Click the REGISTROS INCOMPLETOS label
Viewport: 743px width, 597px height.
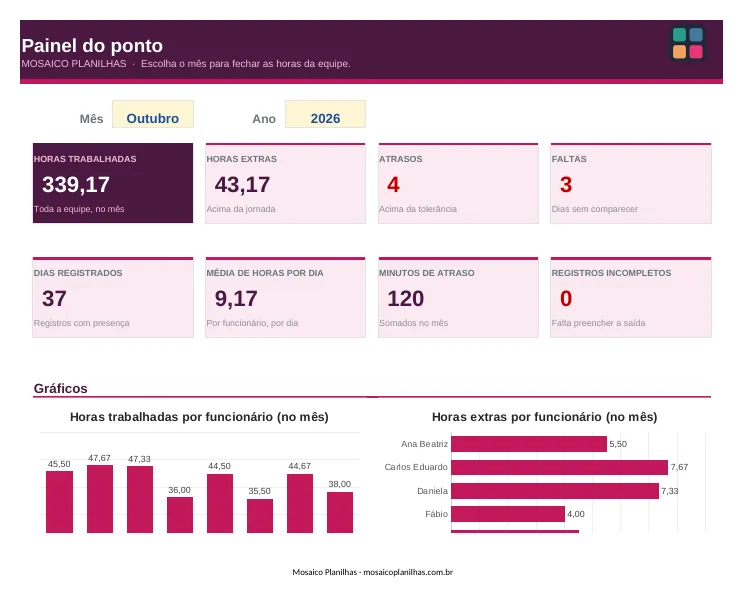[611, 273]
